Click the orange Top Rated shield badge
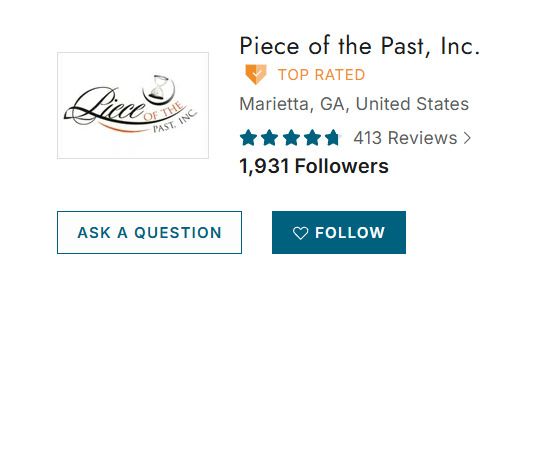547x450 pixels. pyautogui.click(x=256, y=74)
